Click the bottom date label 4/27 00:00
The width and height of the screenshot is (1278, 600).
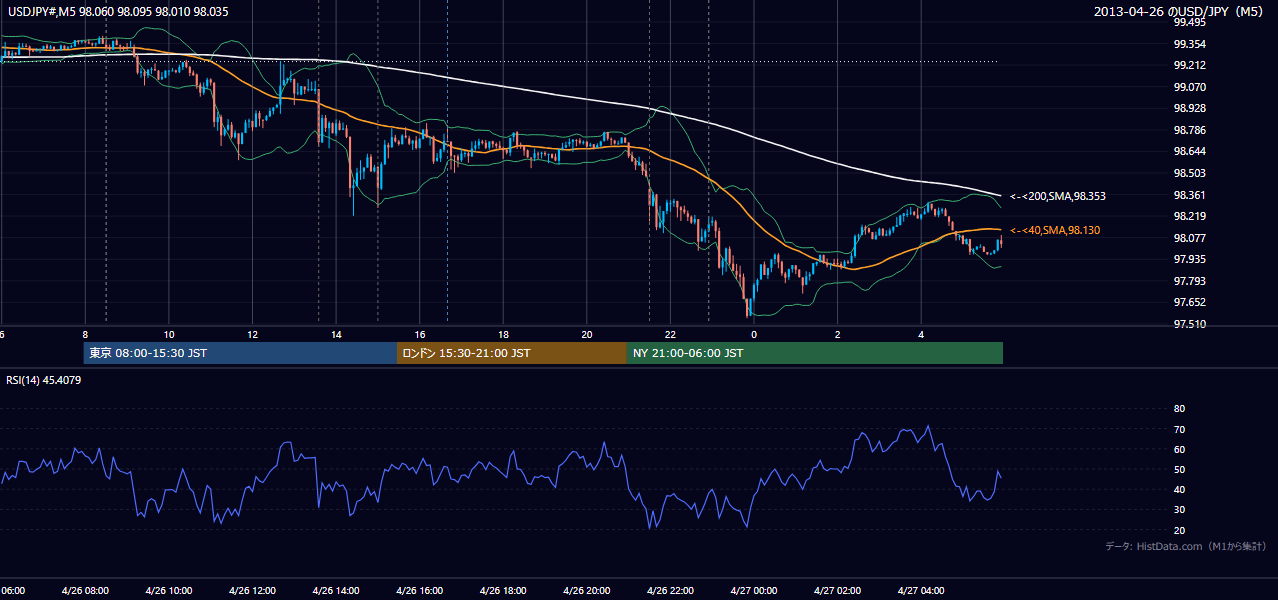tap(753, 590)
